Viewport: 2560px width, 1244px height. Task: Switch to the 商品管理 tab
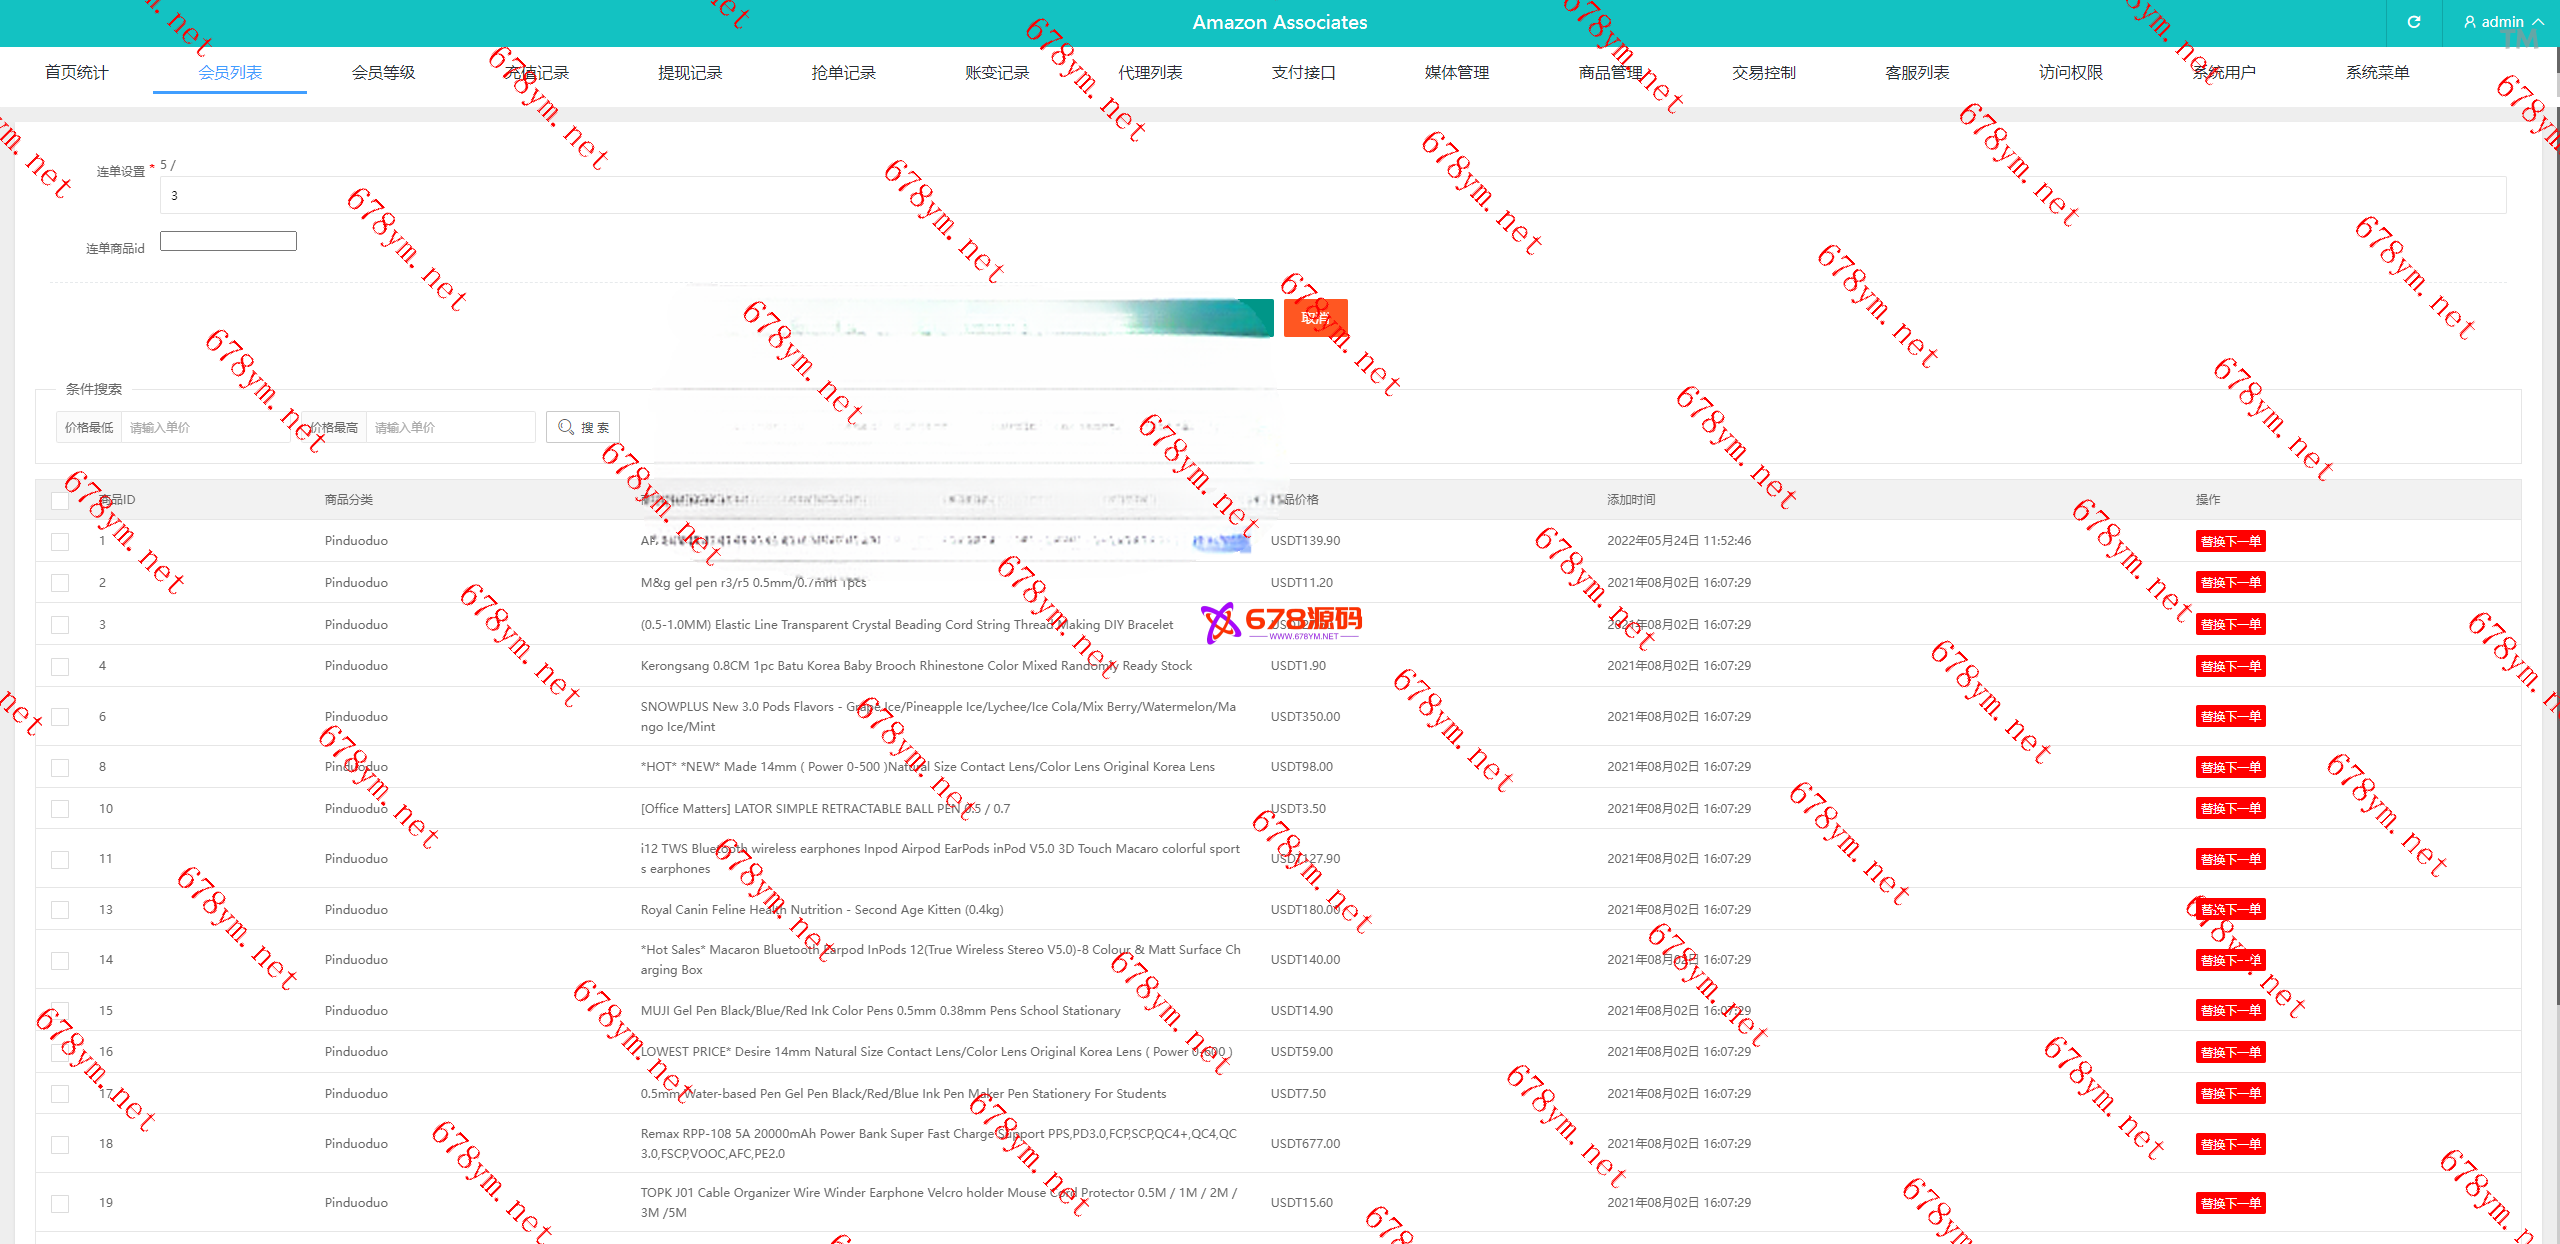1610,73
